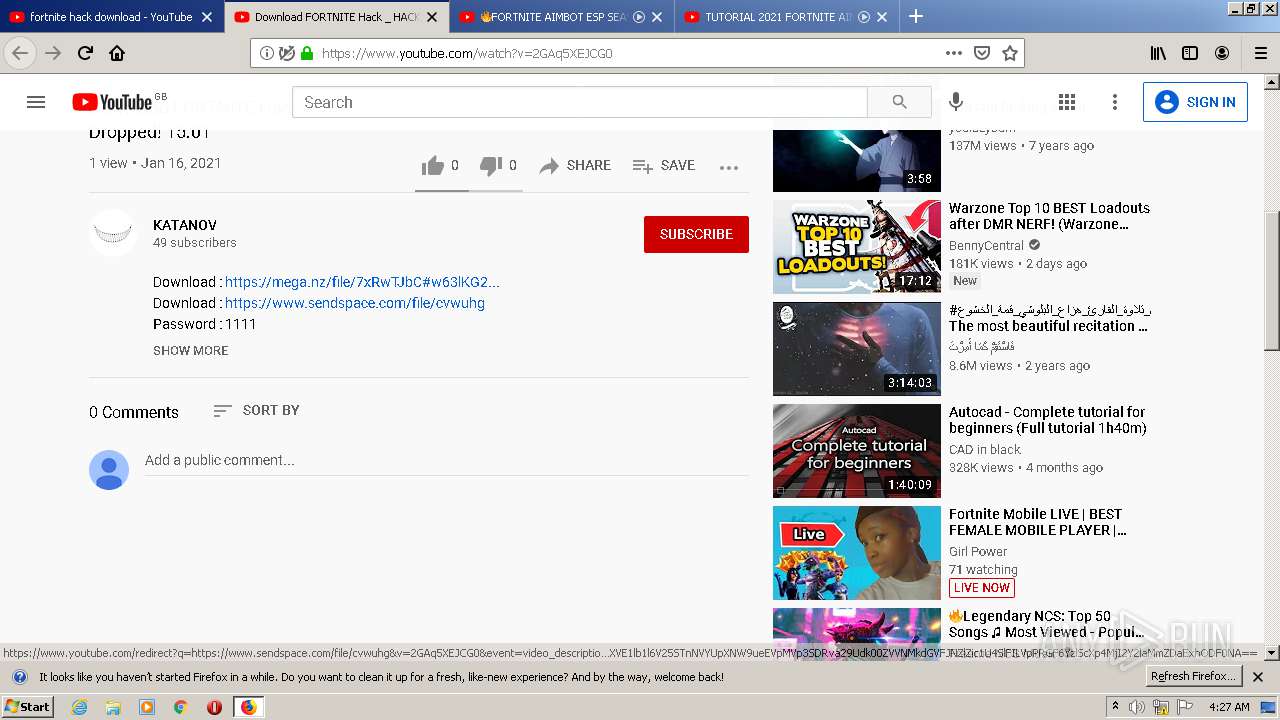Open tracking protection shield icon in address bar
The image size is (1280, 720).
[287, 53]
